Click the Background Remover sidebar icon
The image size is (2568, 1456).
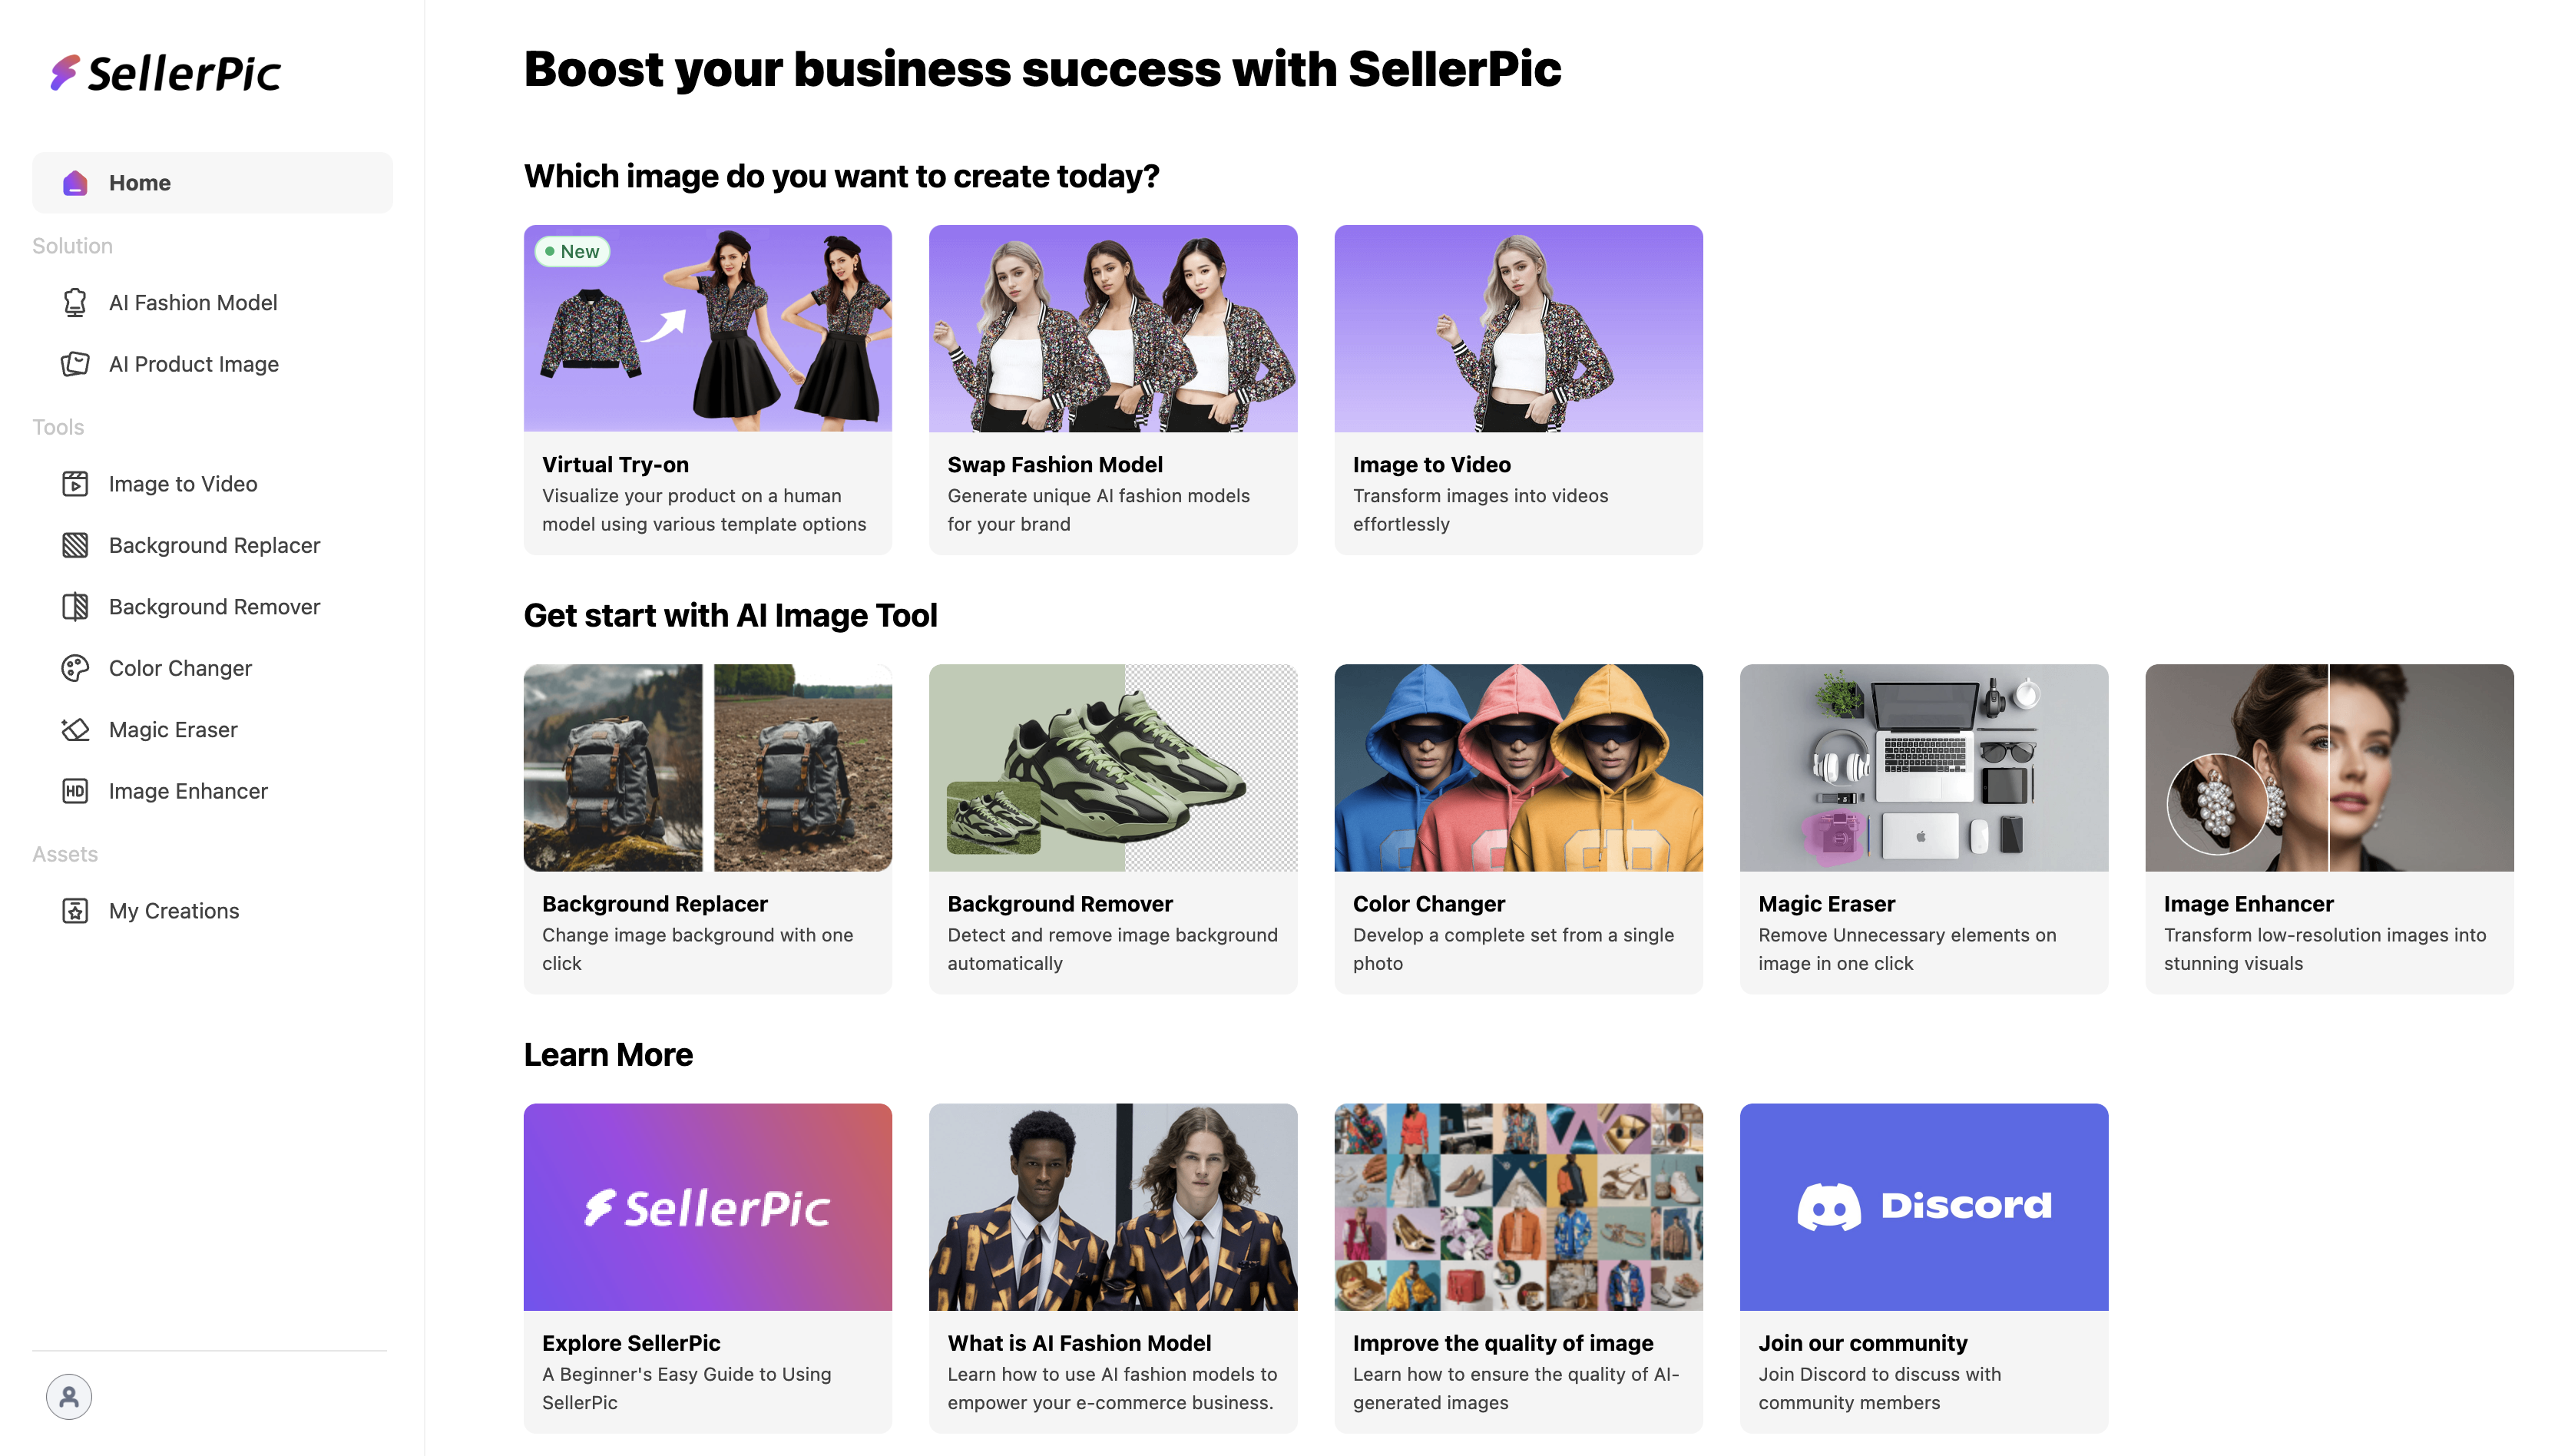(x=75, y=607)
